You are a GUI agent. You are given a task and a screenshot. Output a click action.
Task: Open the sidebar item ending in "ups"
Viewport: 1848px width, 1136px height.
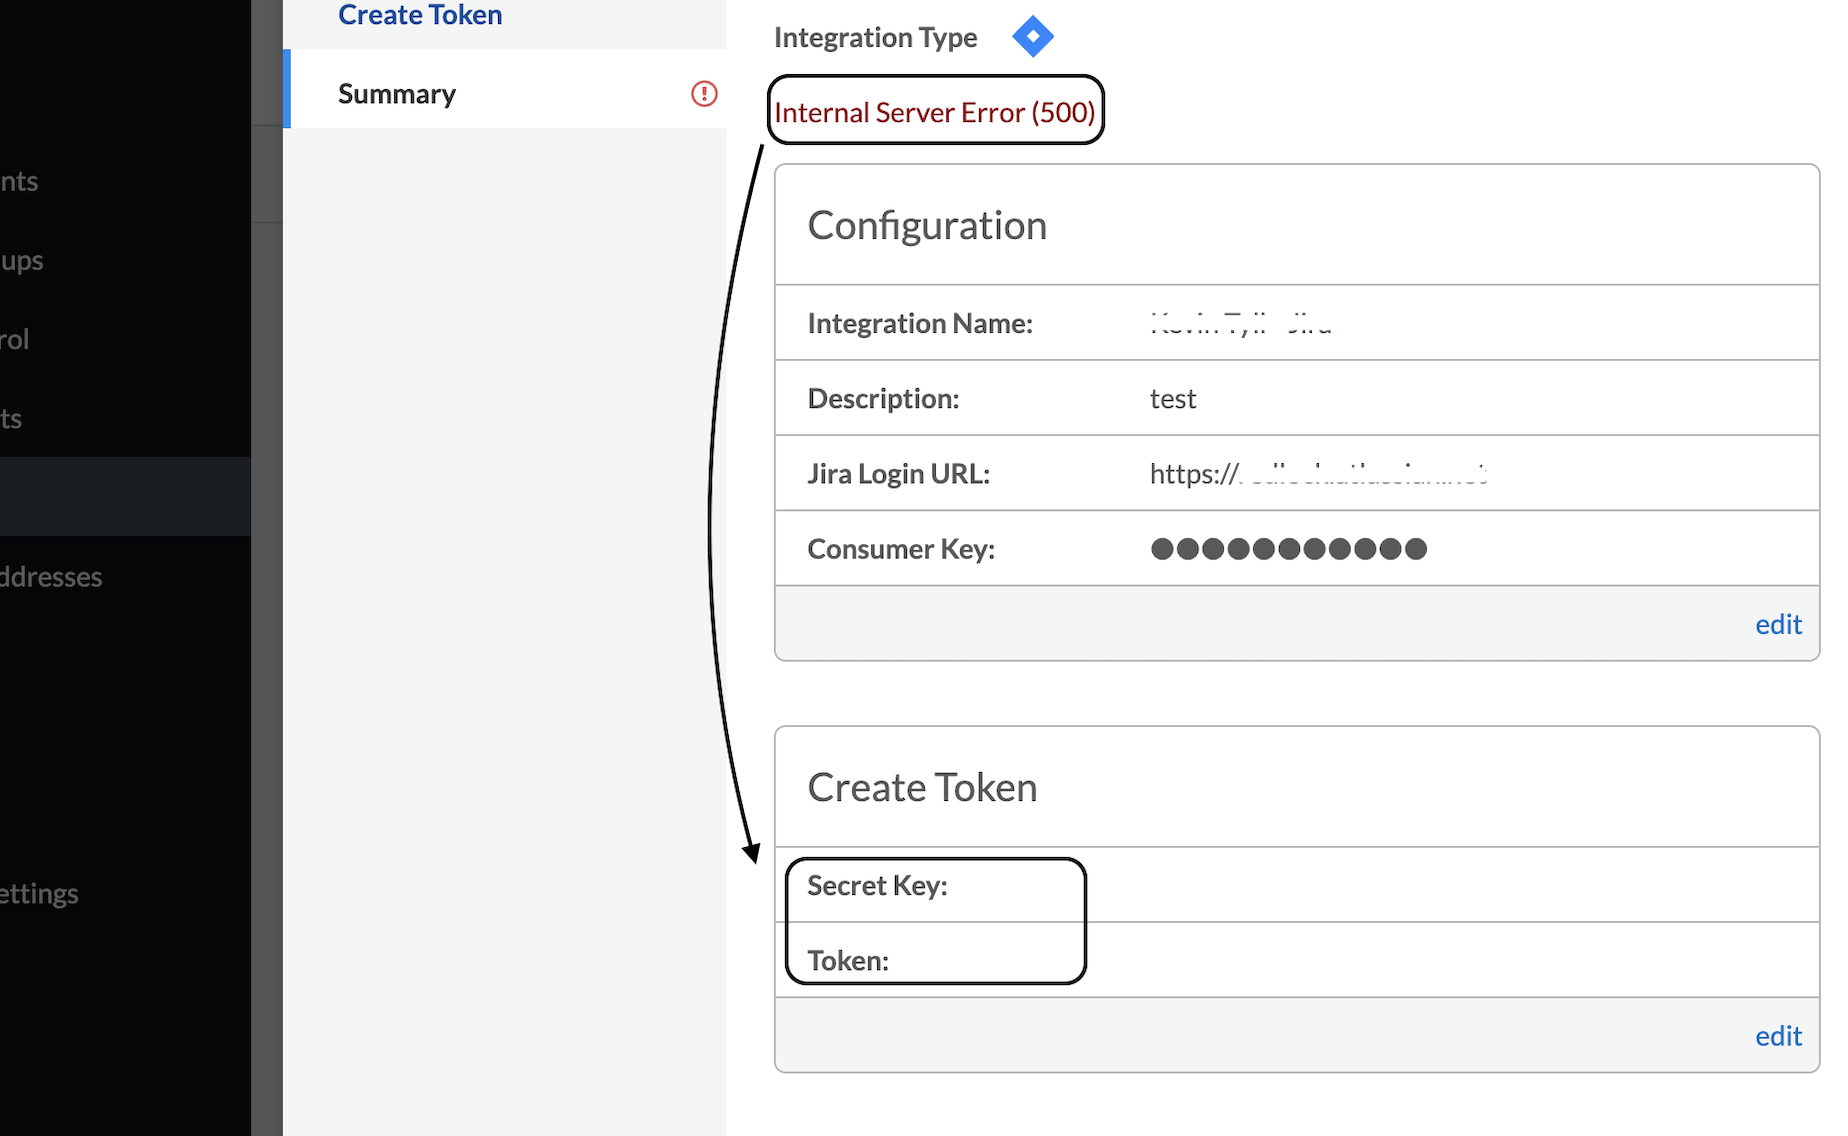pos(22,261)
